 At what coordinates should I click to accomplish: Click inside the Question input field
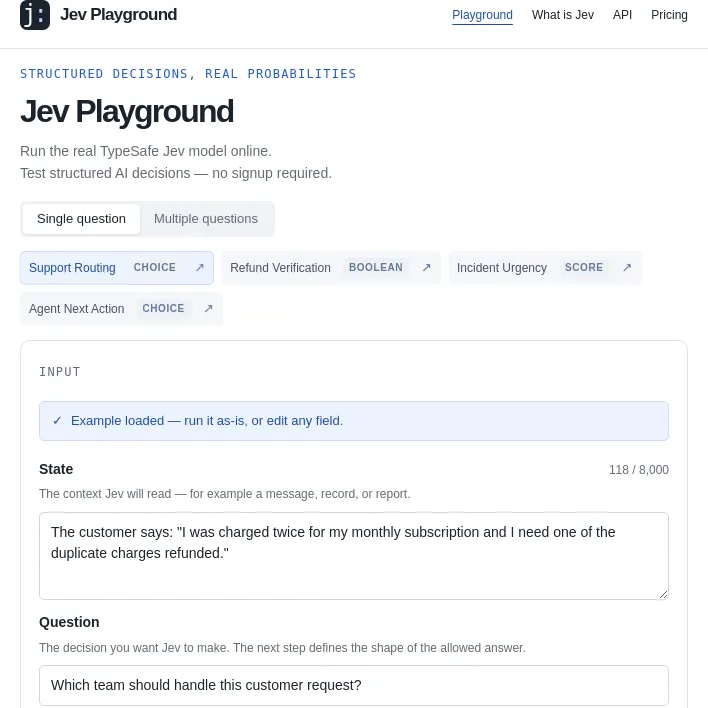pyautogui.click(x=354, y=685)
